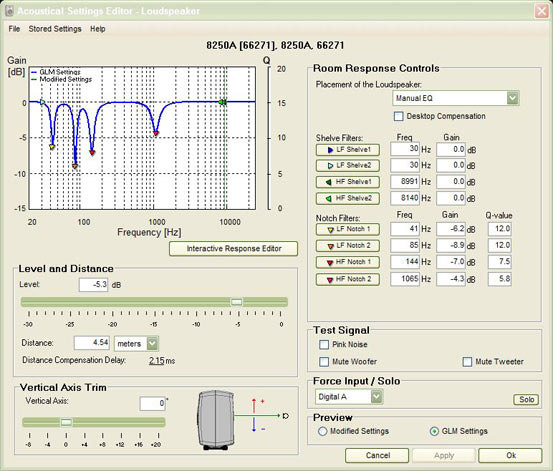Open the distance units meters dropdown
The height and width of the screenshot is (471, 553).
[136, 344]
